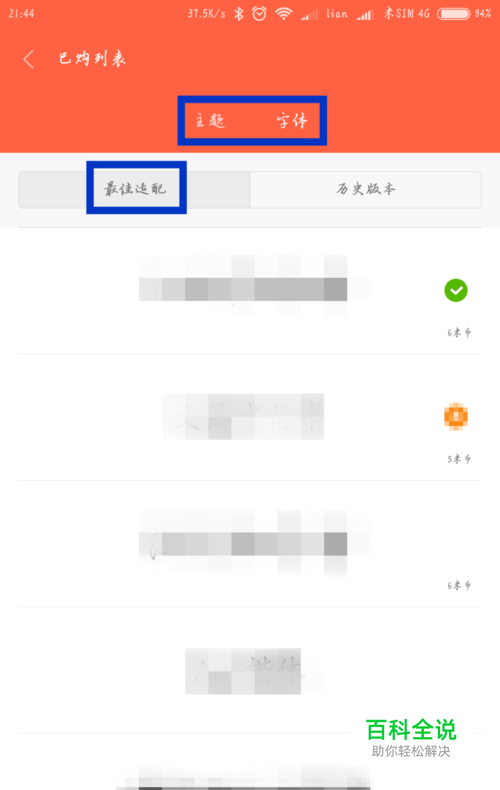Select the 最佳适配 segment
Image resolution: width=500 pixels, height=790 pixels.
pyautogui.click(x=134, y=189)
